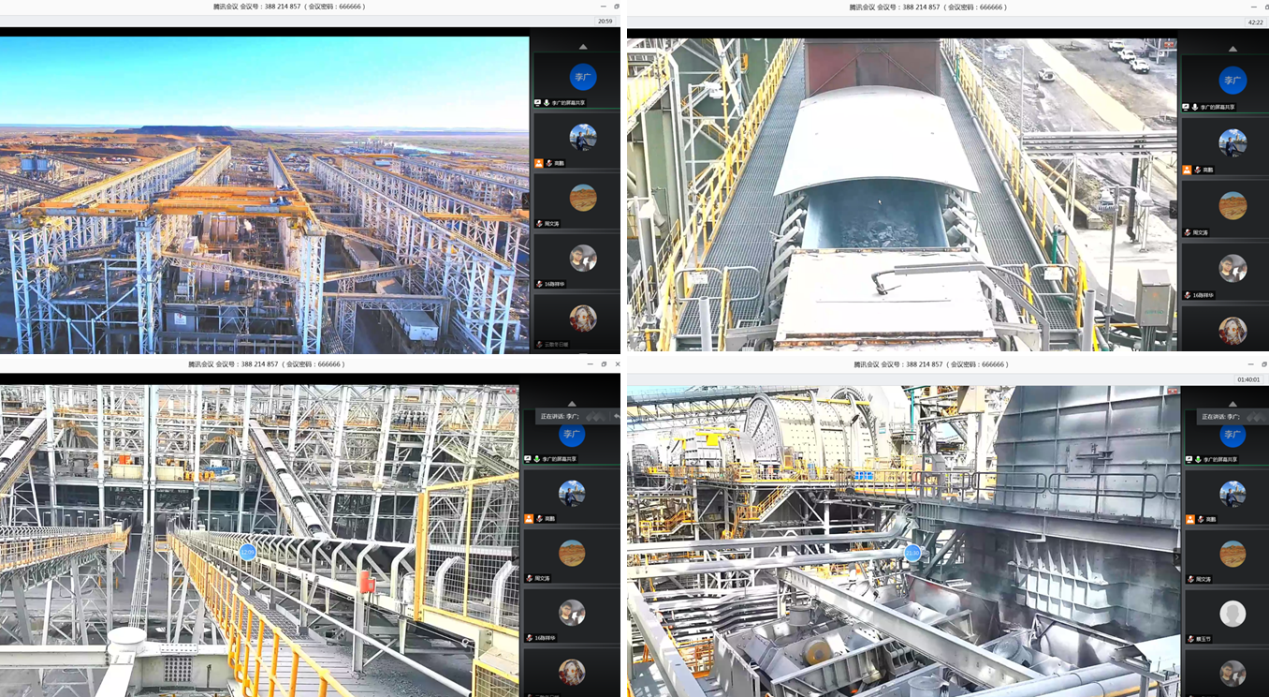This screenshot has width=1269, height=697.
Task: Select 周鹏's avatar in the 42:22 window
Action: click(1232, 143)
